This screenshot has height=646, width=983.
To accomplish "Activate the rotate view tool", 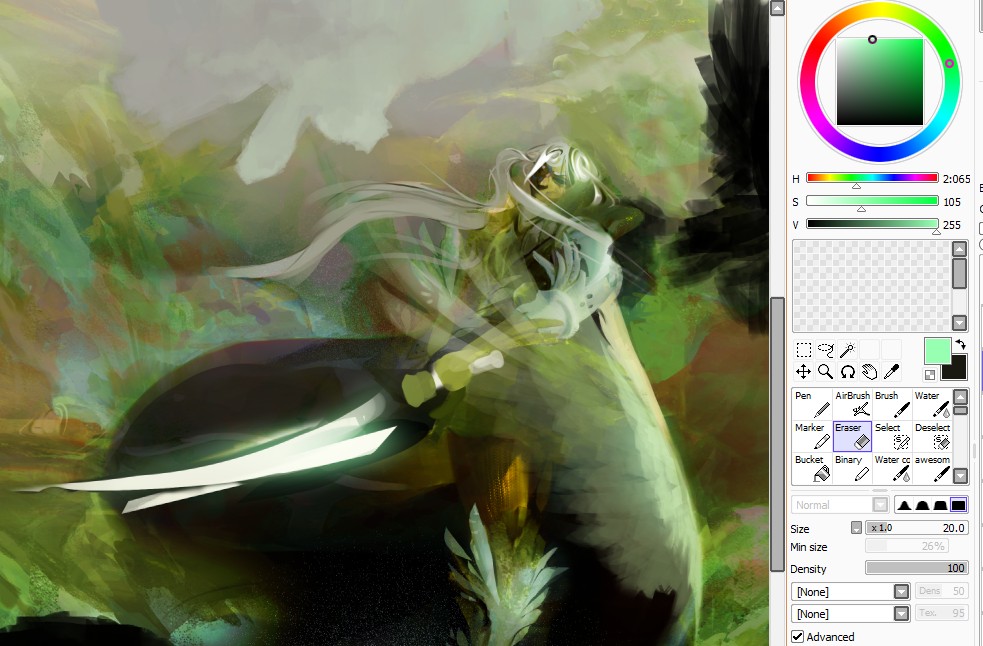I will [x=848, y=372].
